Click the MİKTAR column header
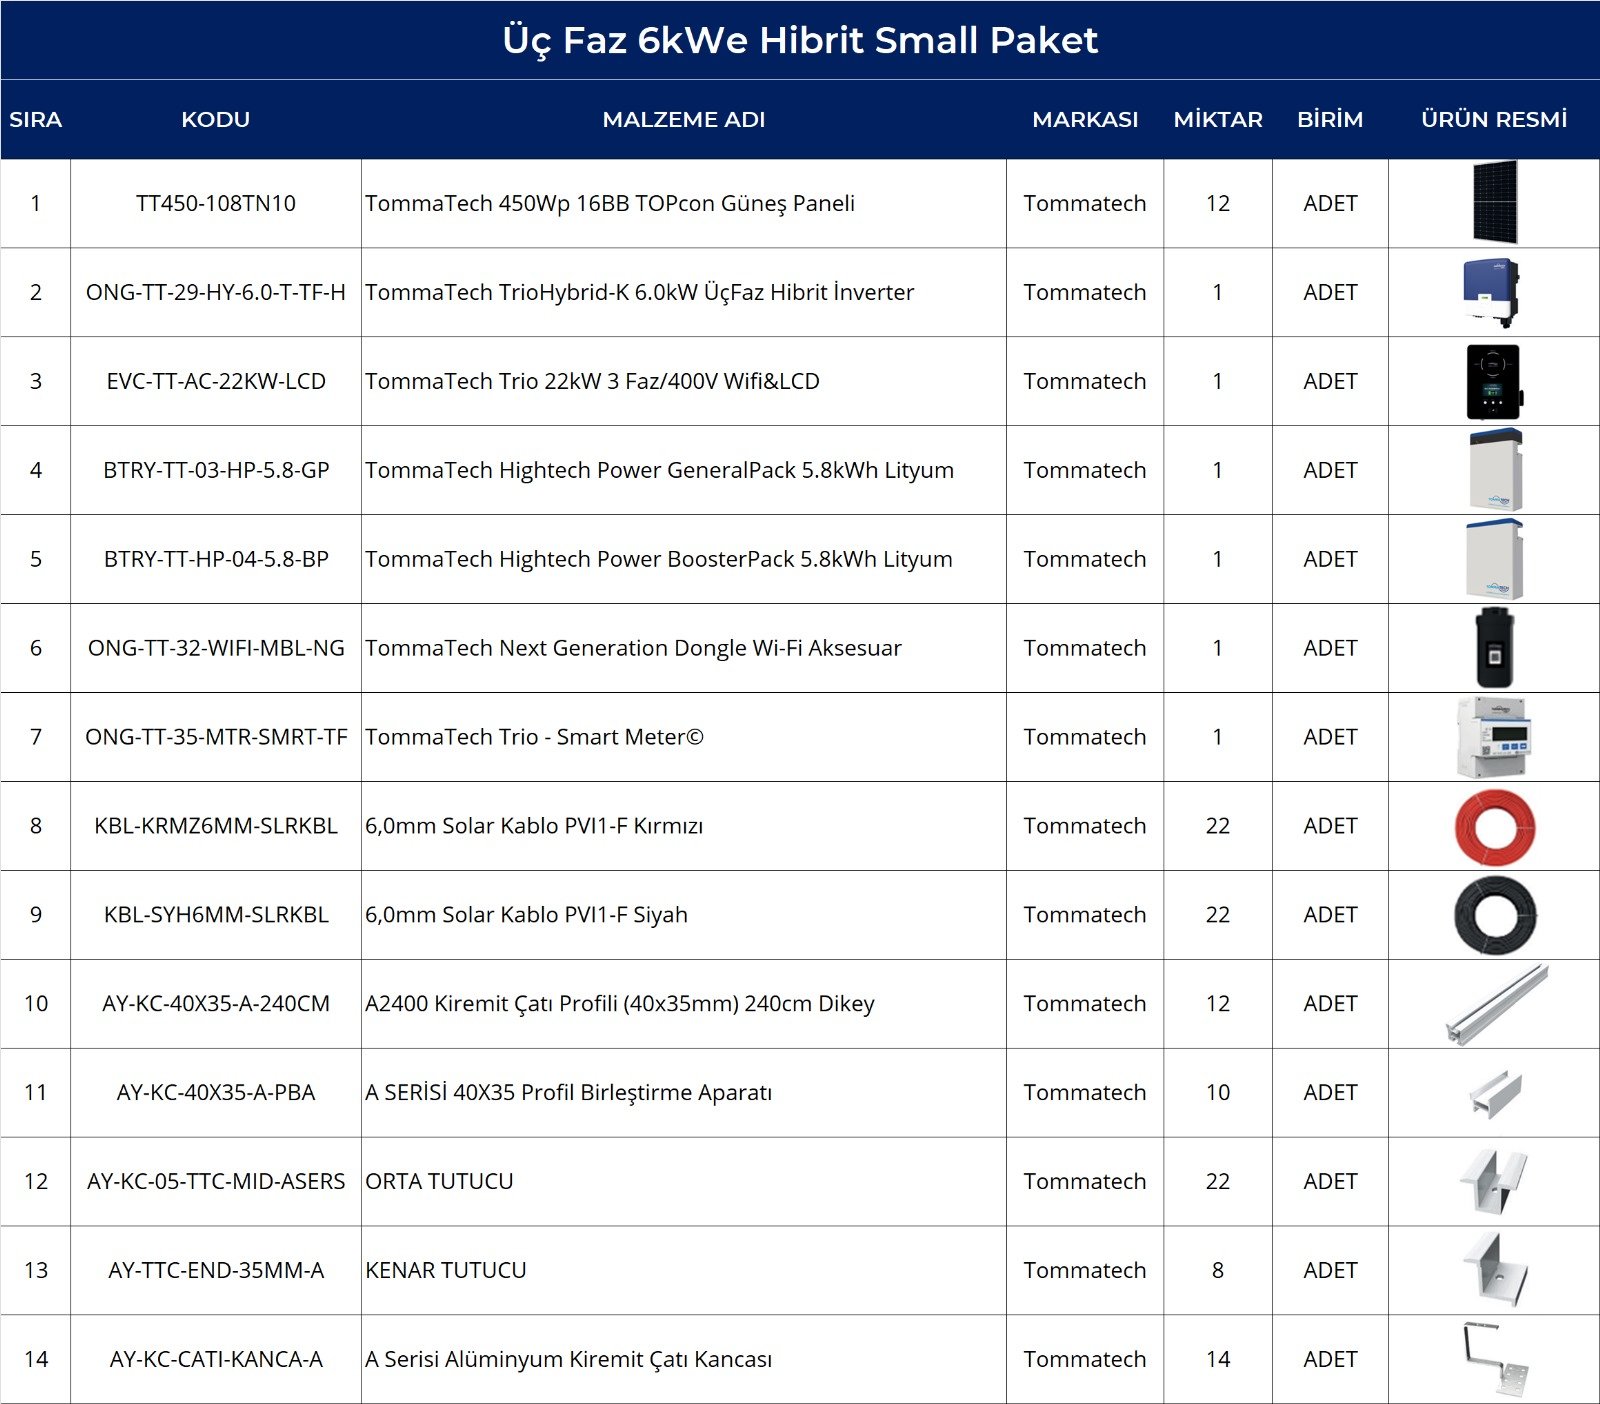Image resolution: width=1600 pixels, height=1404 pixels. [1218, 120]
